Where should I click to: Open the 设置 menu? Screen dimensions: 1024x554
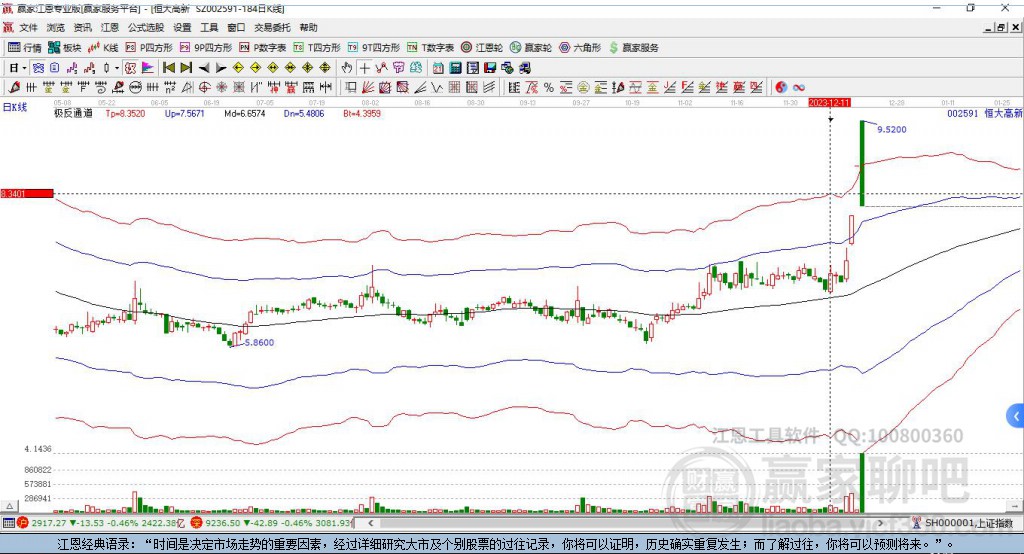(182, 27)
